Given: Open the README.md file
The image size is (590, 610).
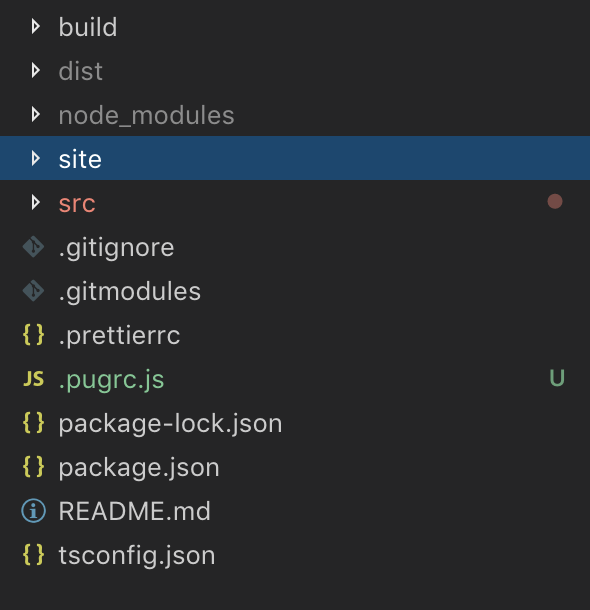Looking at the screenshot, I should (135, 511).
